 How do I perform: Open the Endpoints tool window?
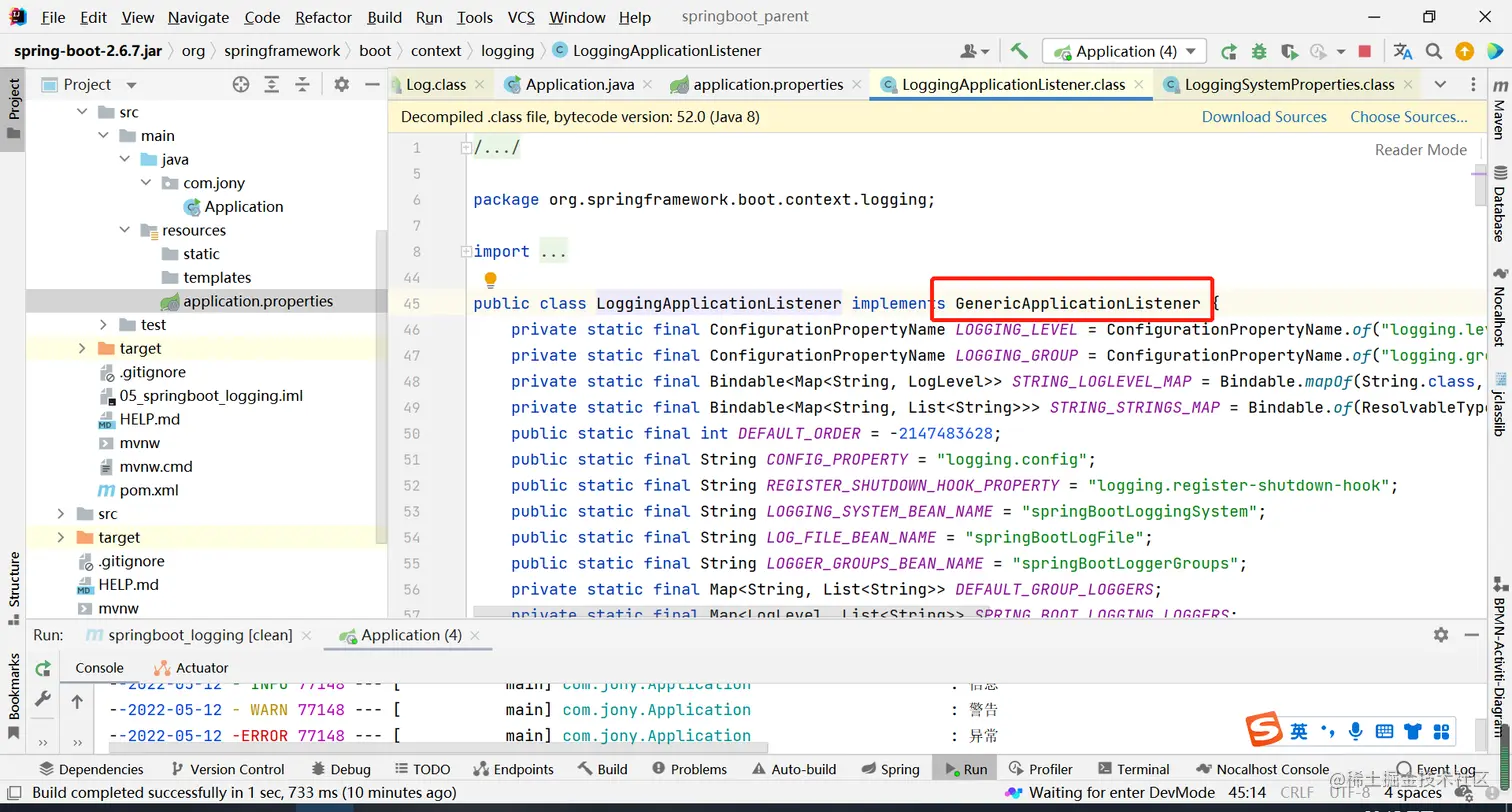tap(512, 770)
